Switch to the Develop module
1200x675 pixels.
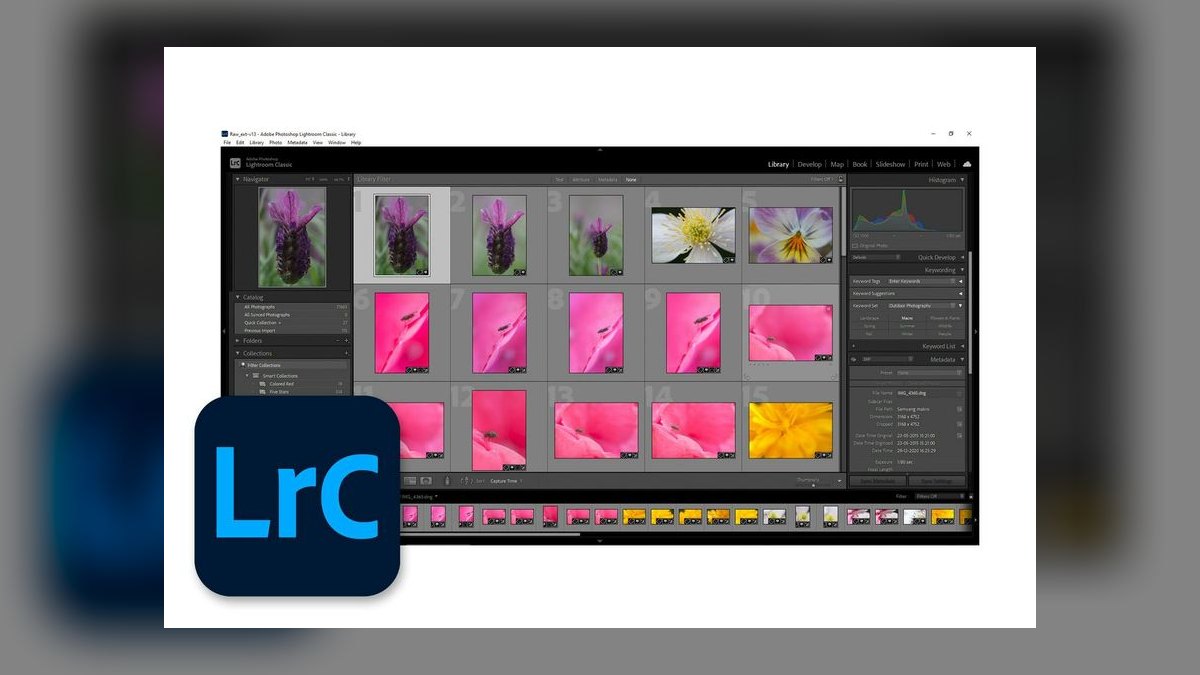pyautogui.click(x=809, y=164)
